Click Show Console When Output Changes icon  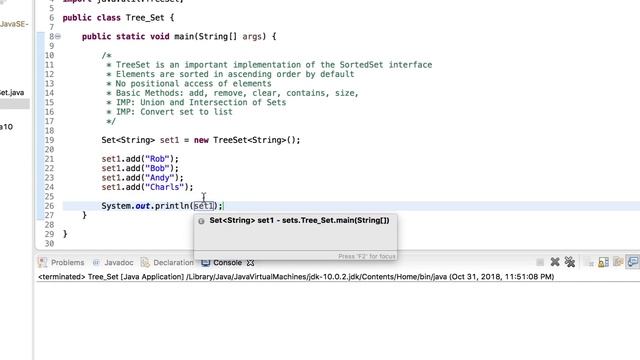click(x=633, y=262)
